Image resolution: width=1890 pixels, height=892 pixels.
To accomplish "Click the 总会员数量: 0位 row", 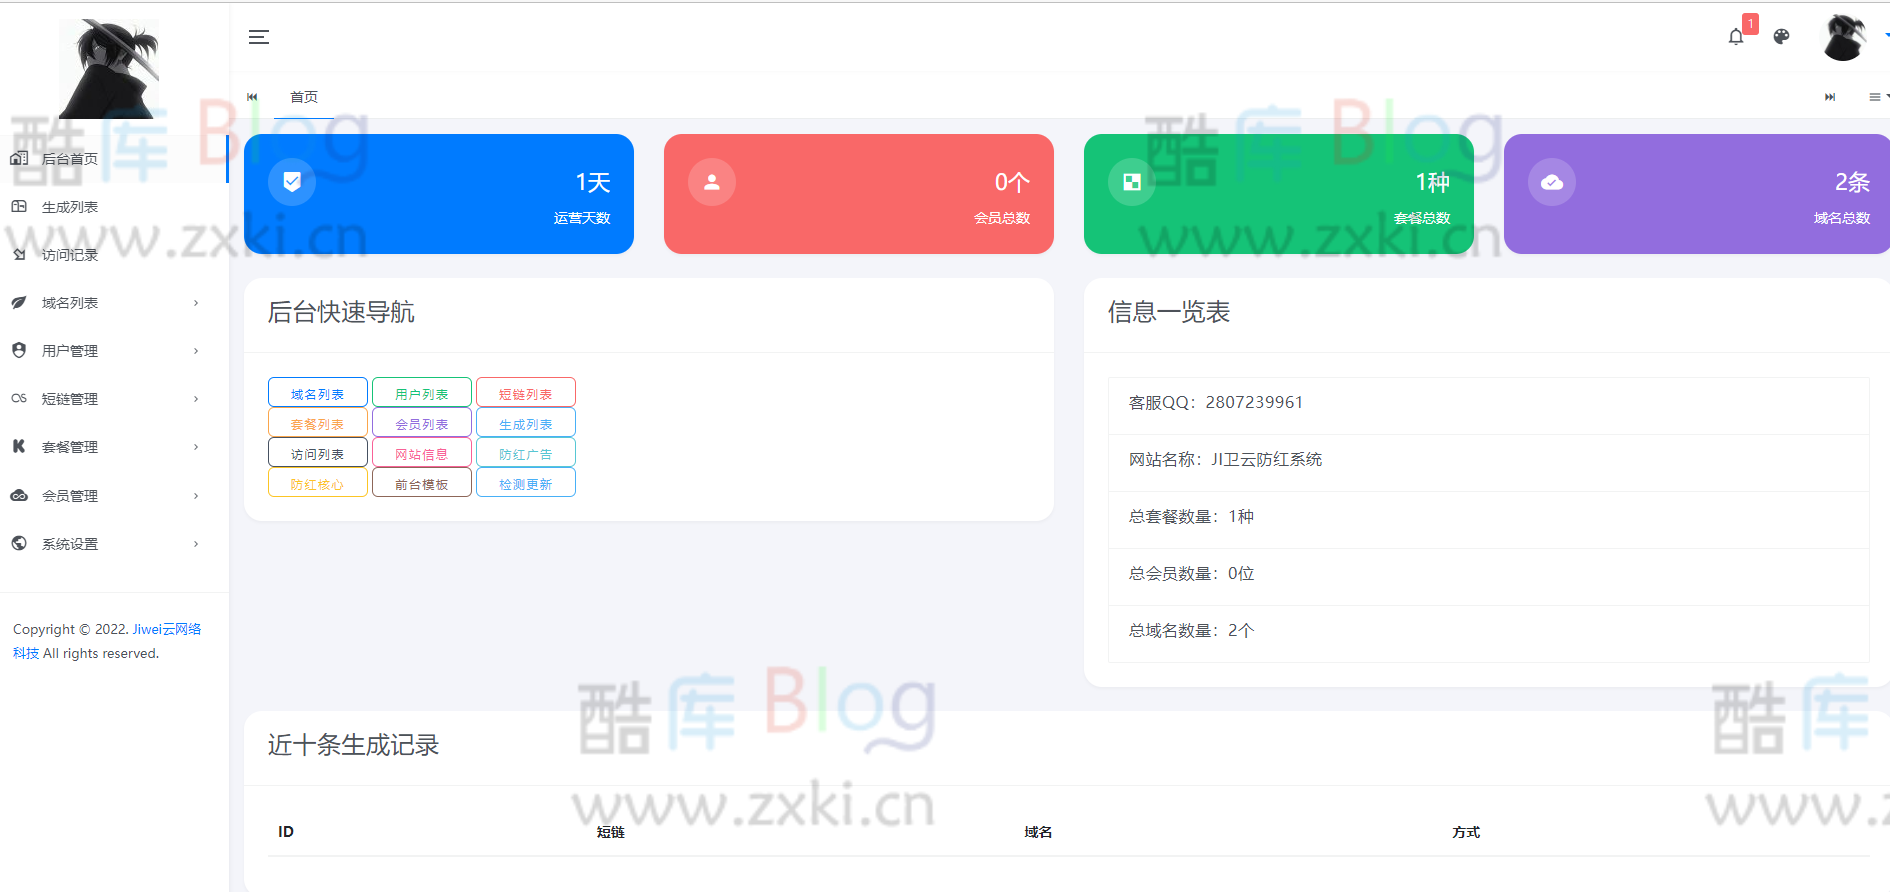I will (1488, 577).
